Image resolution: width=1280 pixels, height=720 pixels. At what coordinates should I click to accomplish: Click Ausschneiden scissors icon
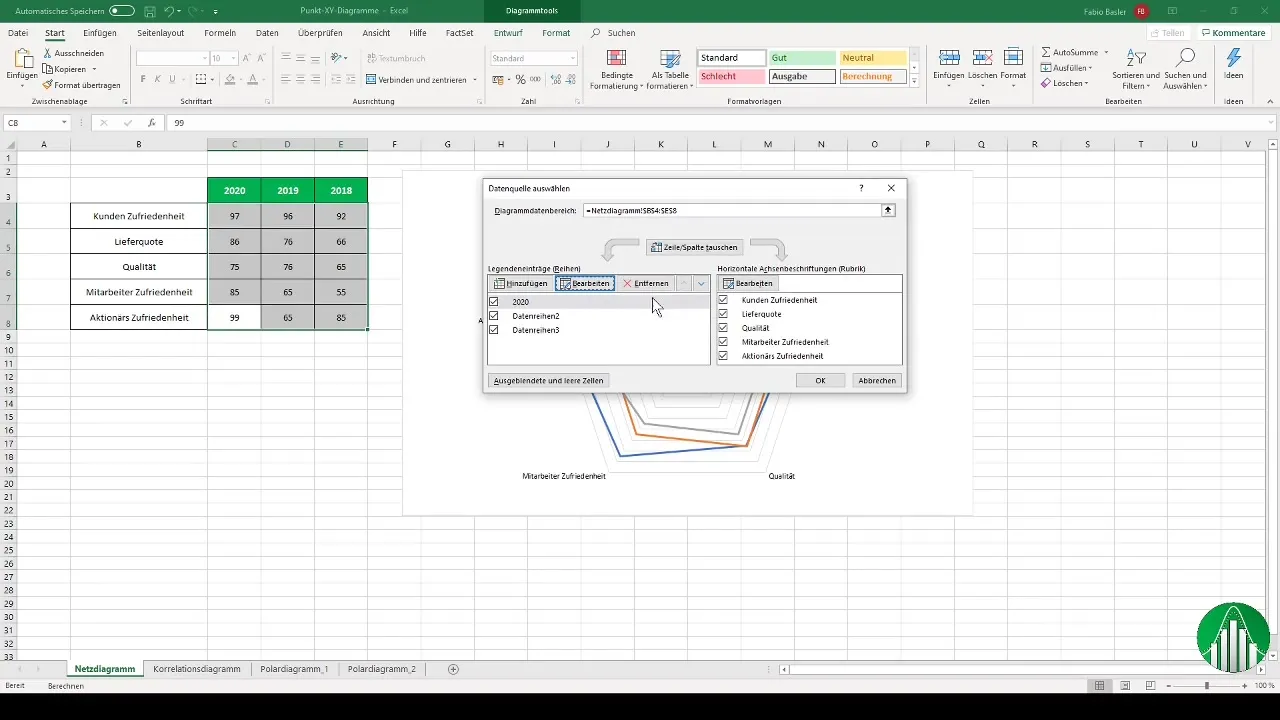(48, 52)
